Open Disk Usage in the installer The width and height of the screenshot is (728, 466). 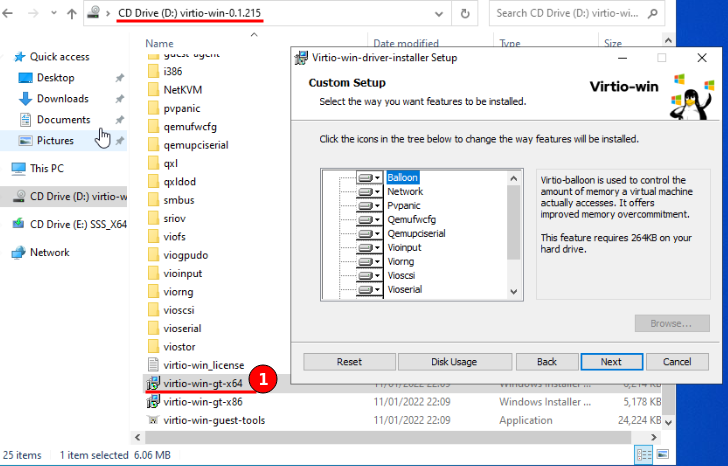click(454, 362)
